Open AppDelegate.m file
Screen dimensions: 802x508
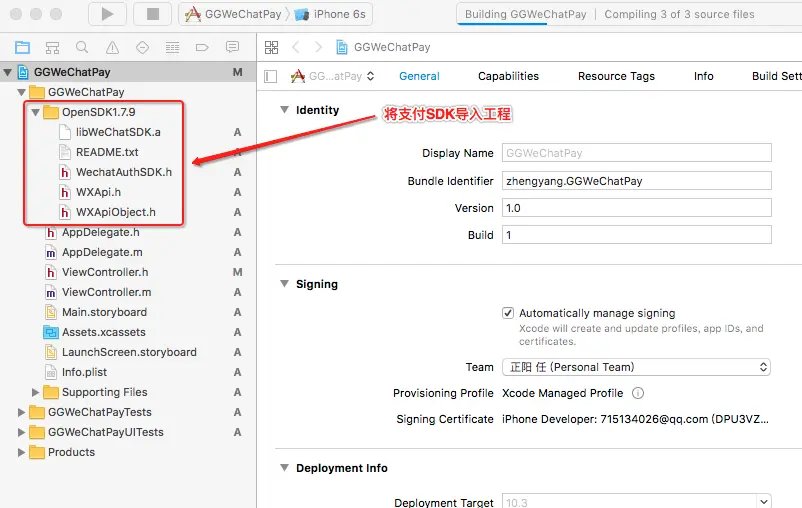[102, 252]
